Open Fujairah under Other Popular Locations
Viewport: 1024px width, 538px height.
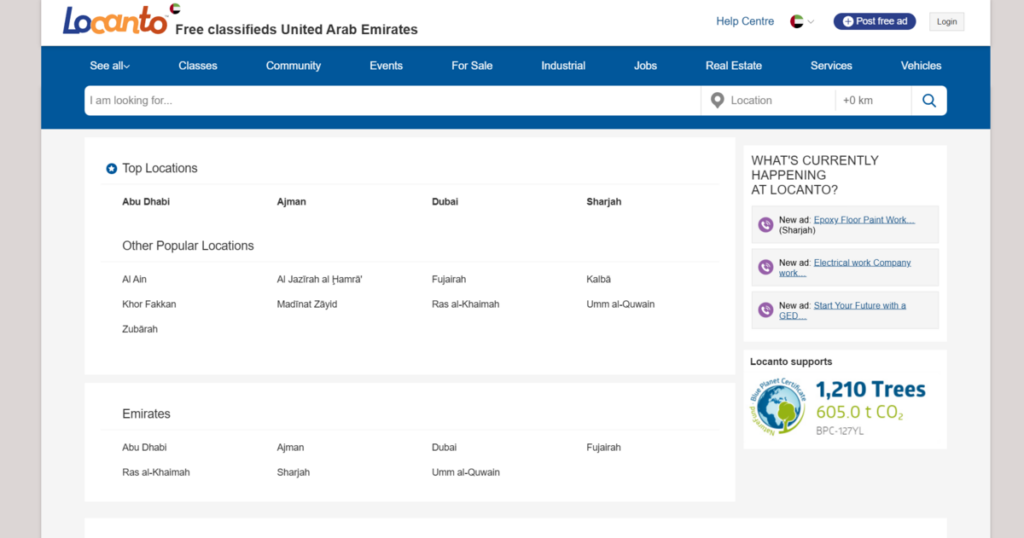pos(449,279)
